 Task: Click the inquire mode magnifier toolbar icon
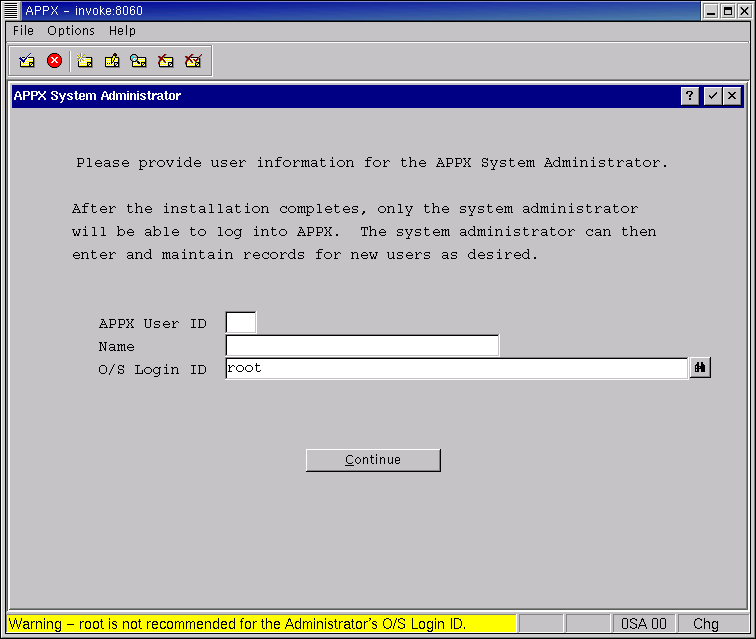pyautogui.click(x=138, y=61)
